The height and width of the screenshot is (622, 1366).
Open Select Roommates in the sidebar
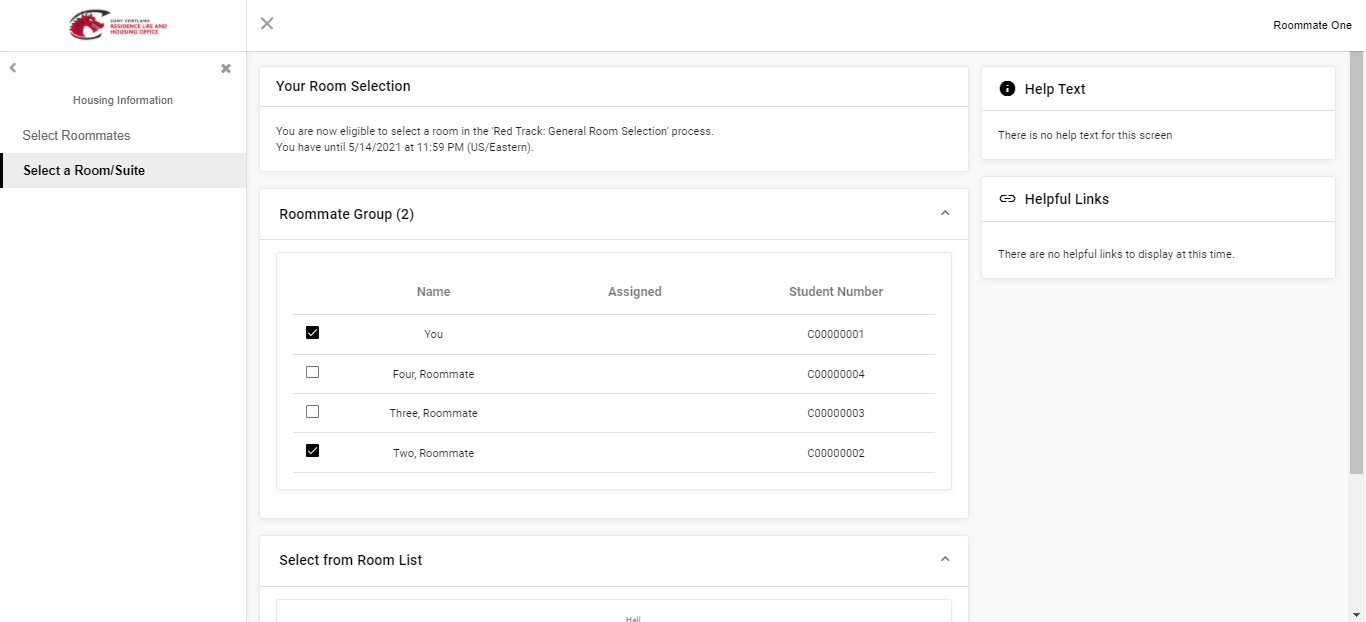click(123, 135)
